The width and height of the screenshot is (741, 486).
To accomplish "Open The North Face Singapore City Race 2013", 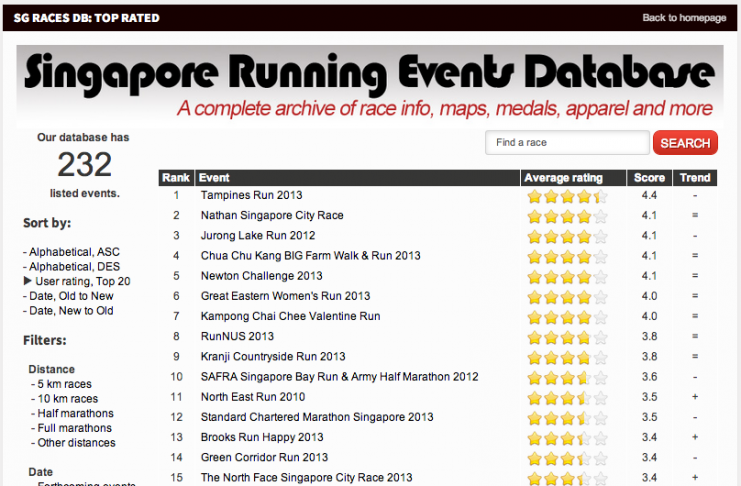I will tap(306, 477).
